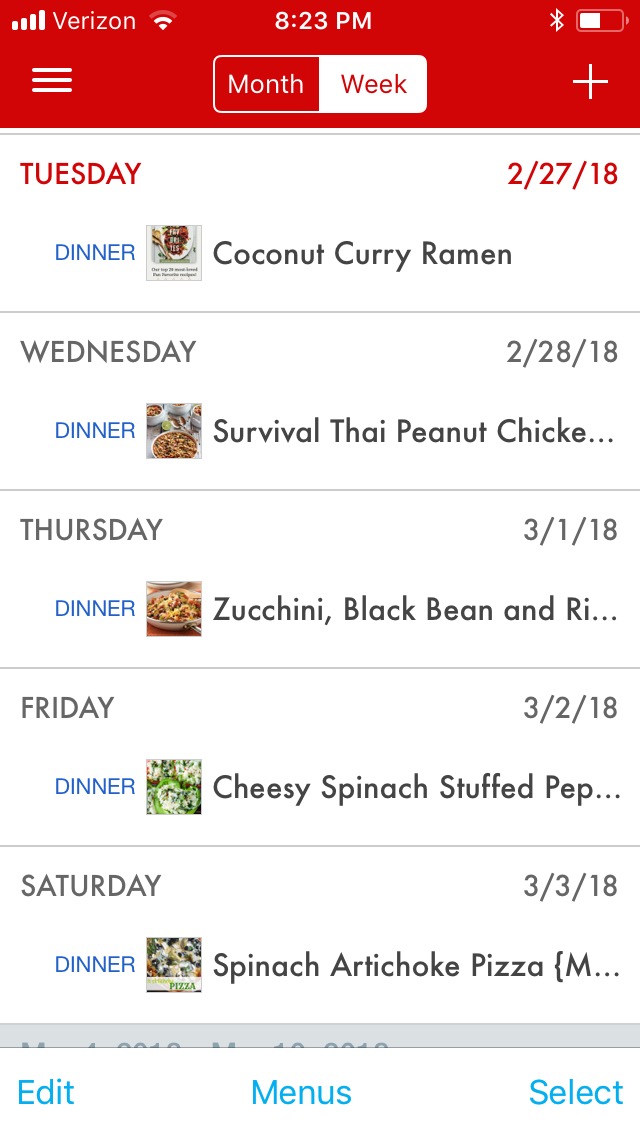Open Coconut Curry Ramen dinner entry
This screenshot has height=1136, width=640.
[362, 254]
